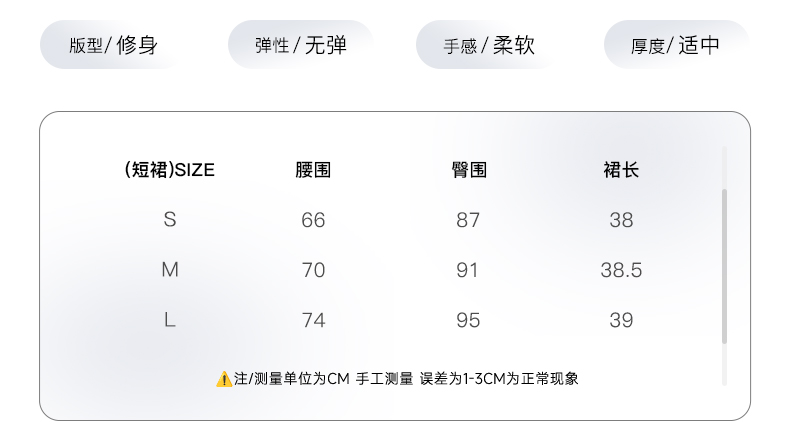The image size is (790, 448).
Task: Select the S size row label
Action: [x=170, y=220]
